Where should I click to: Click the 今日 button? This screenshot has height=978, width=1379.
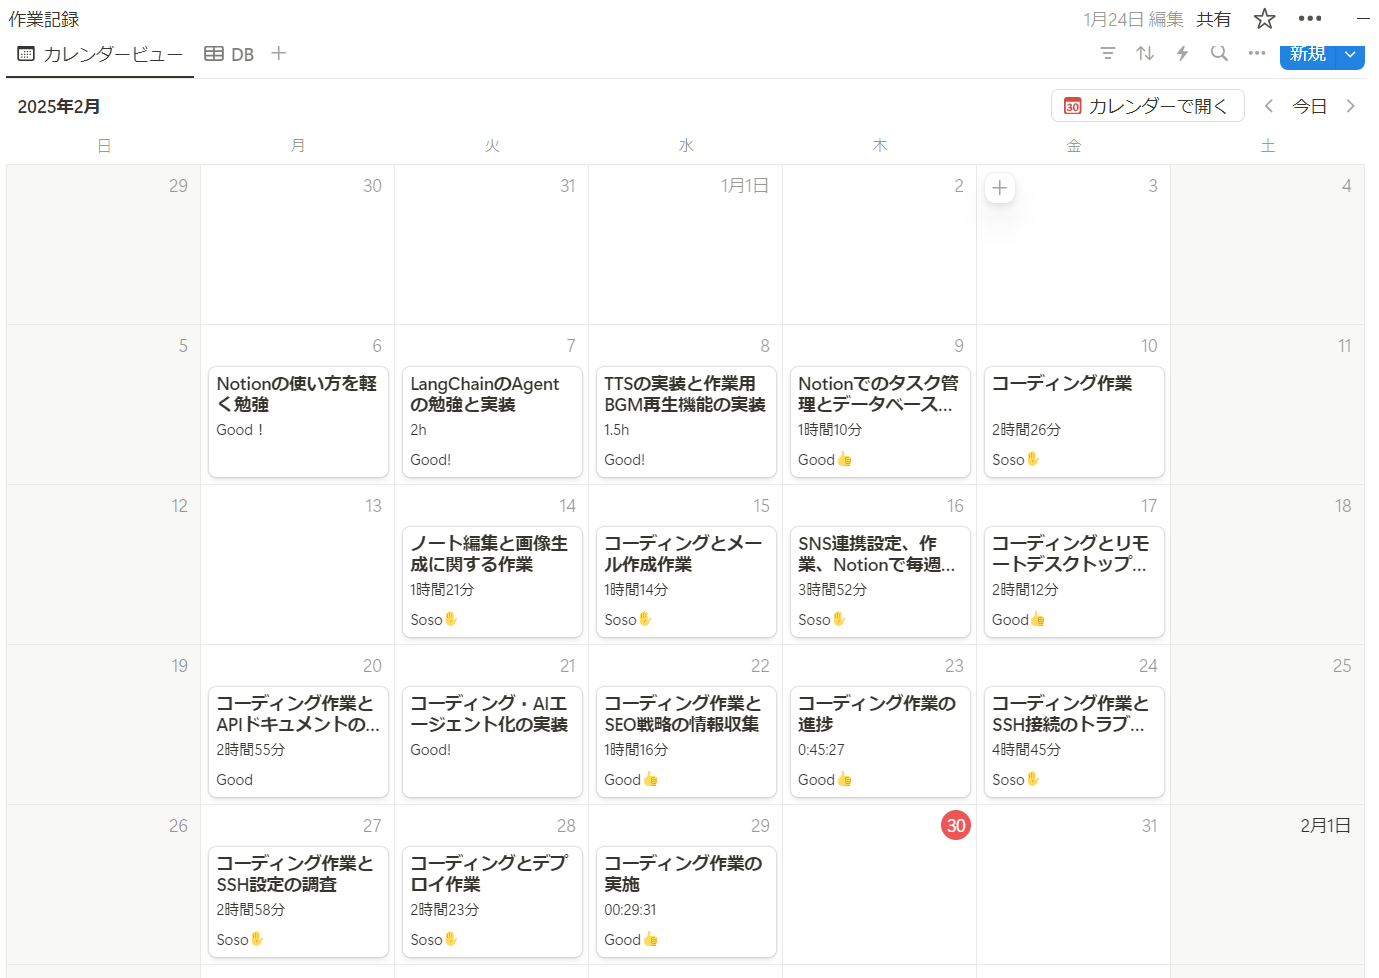(1310, 106)
